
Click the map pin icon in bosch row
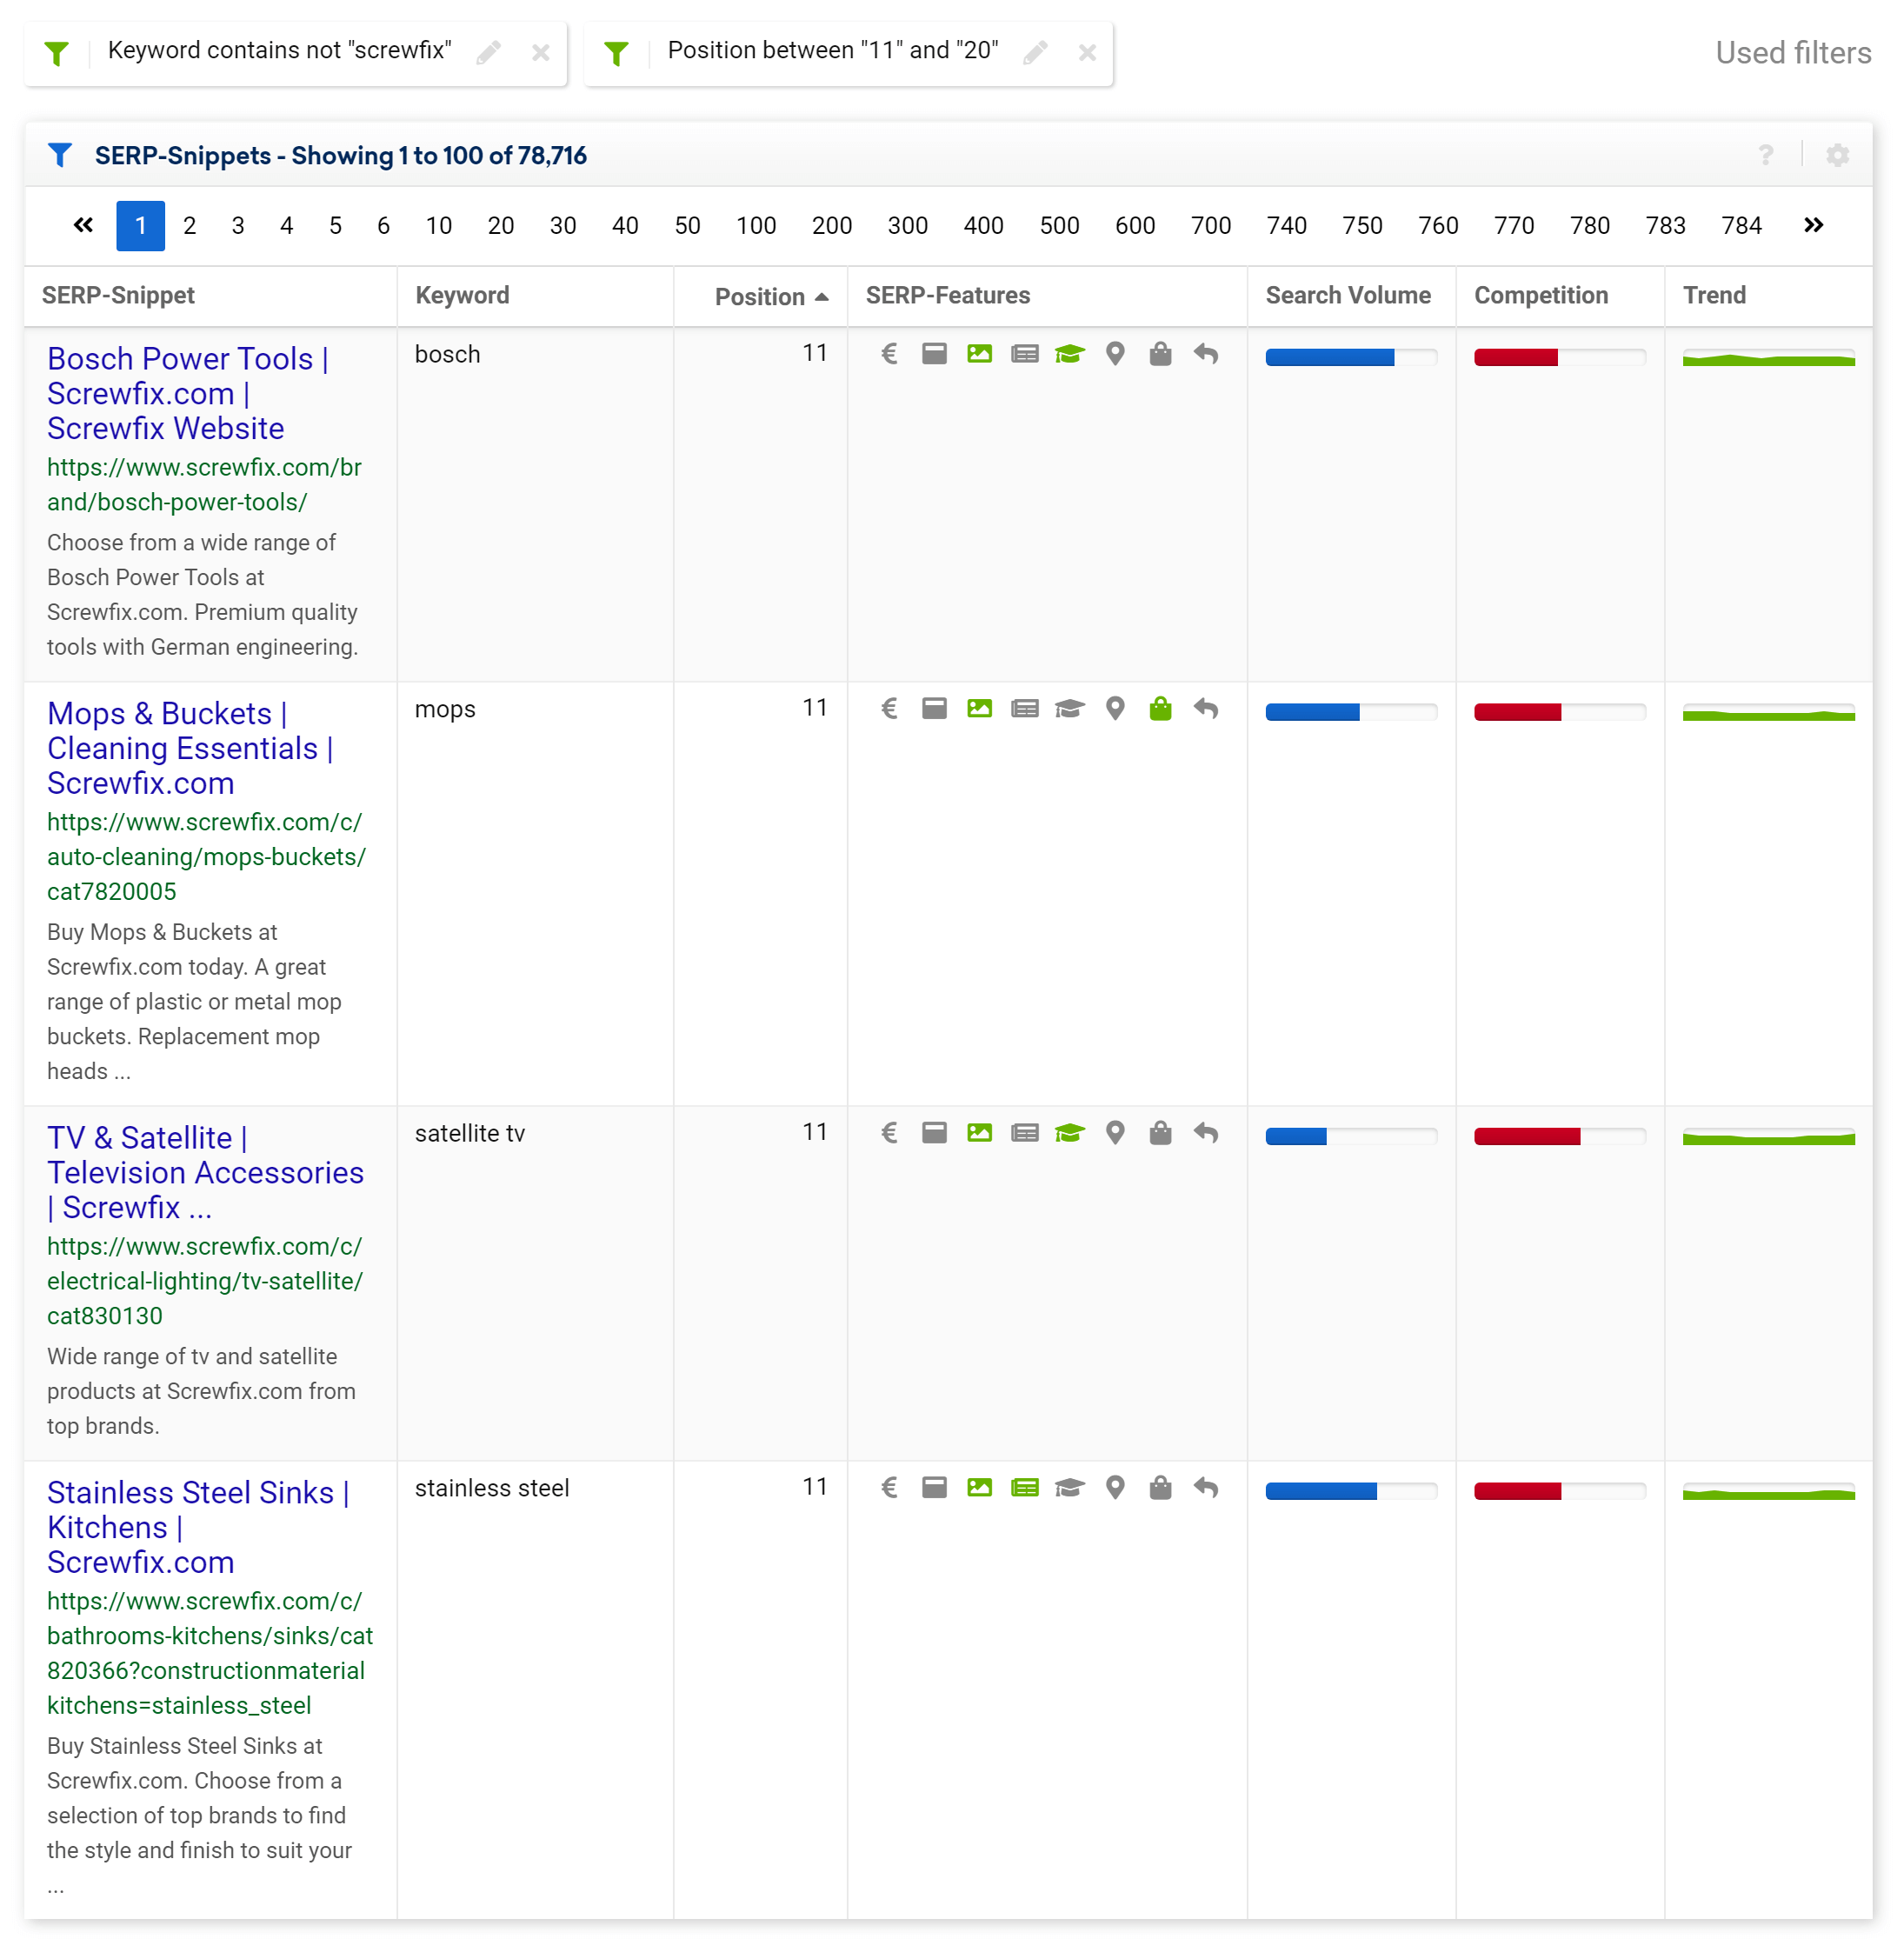pyautogui.click(x=1115, y=354)
